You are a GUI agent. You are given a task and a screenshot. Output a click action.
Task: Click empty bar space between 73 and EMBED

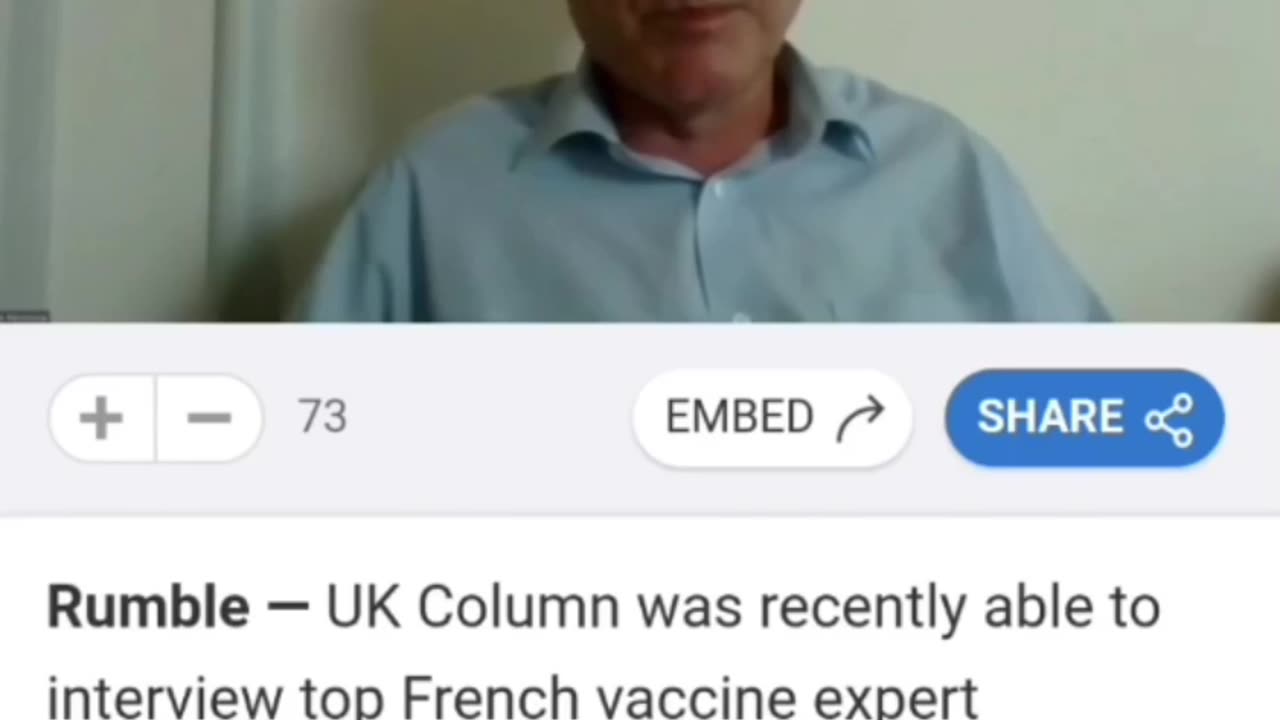pos(490,418)
